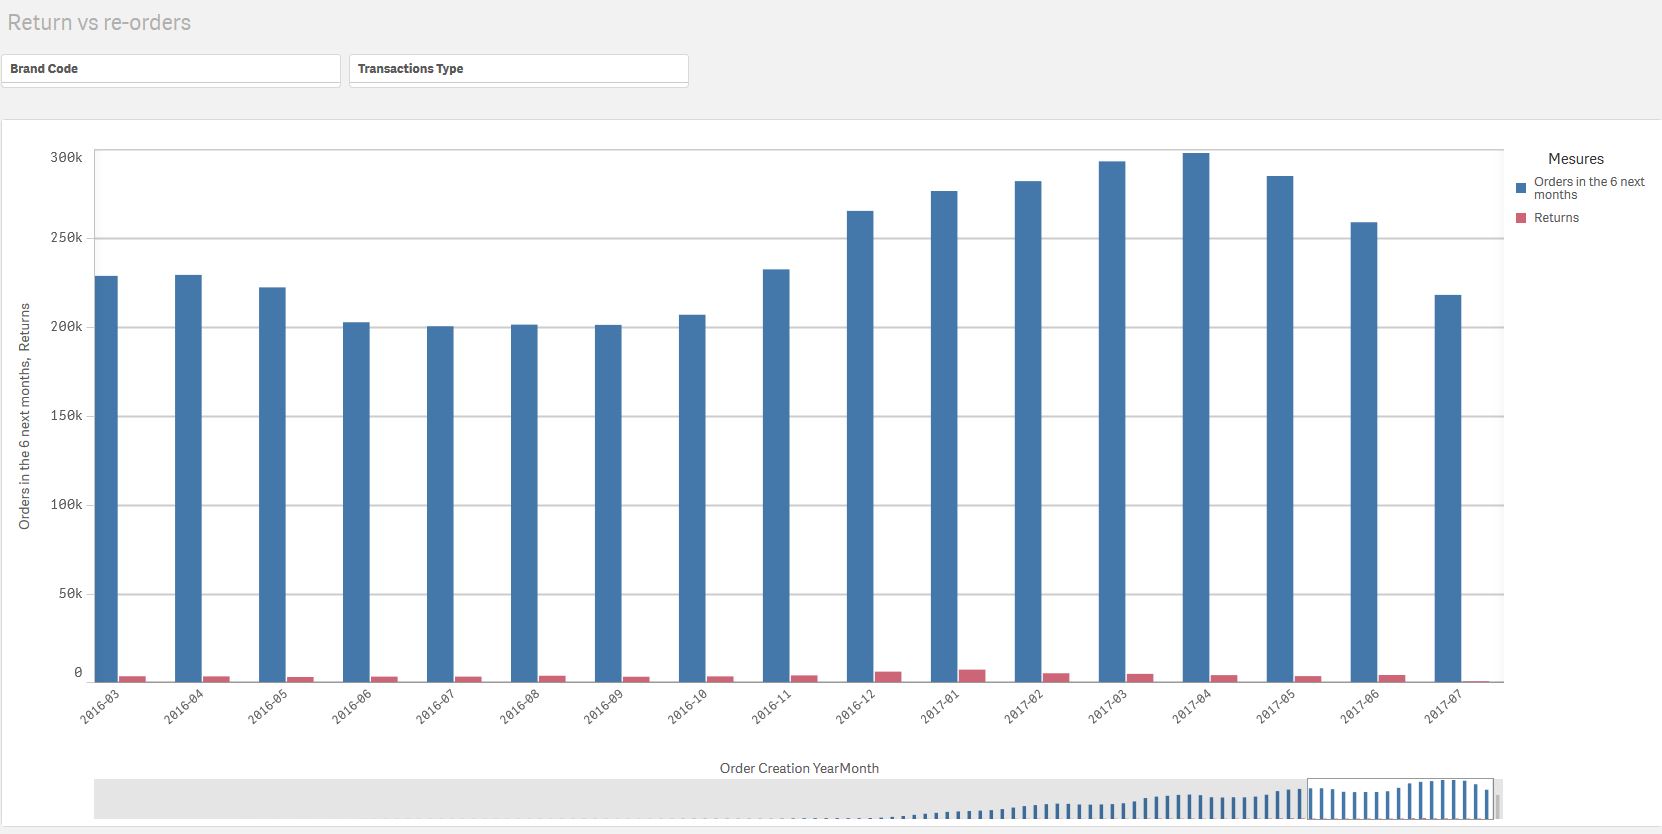Select the blue bar for 2016-04

(x=188, y=478)
